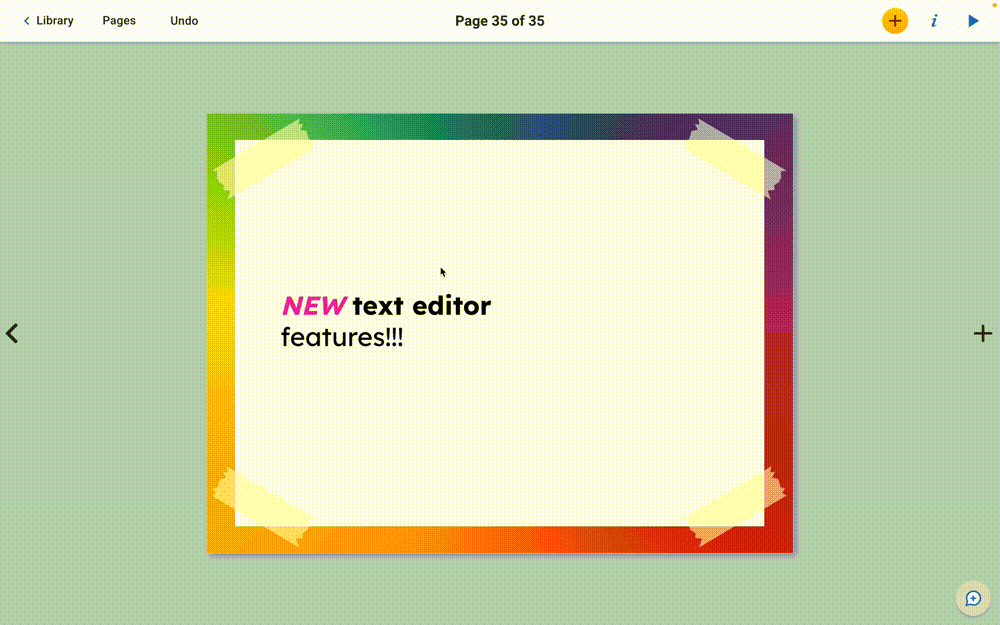The width and height of the screenshot is (1000, 625).
Task: Add a new page after page 35
Action: (983, 333)
